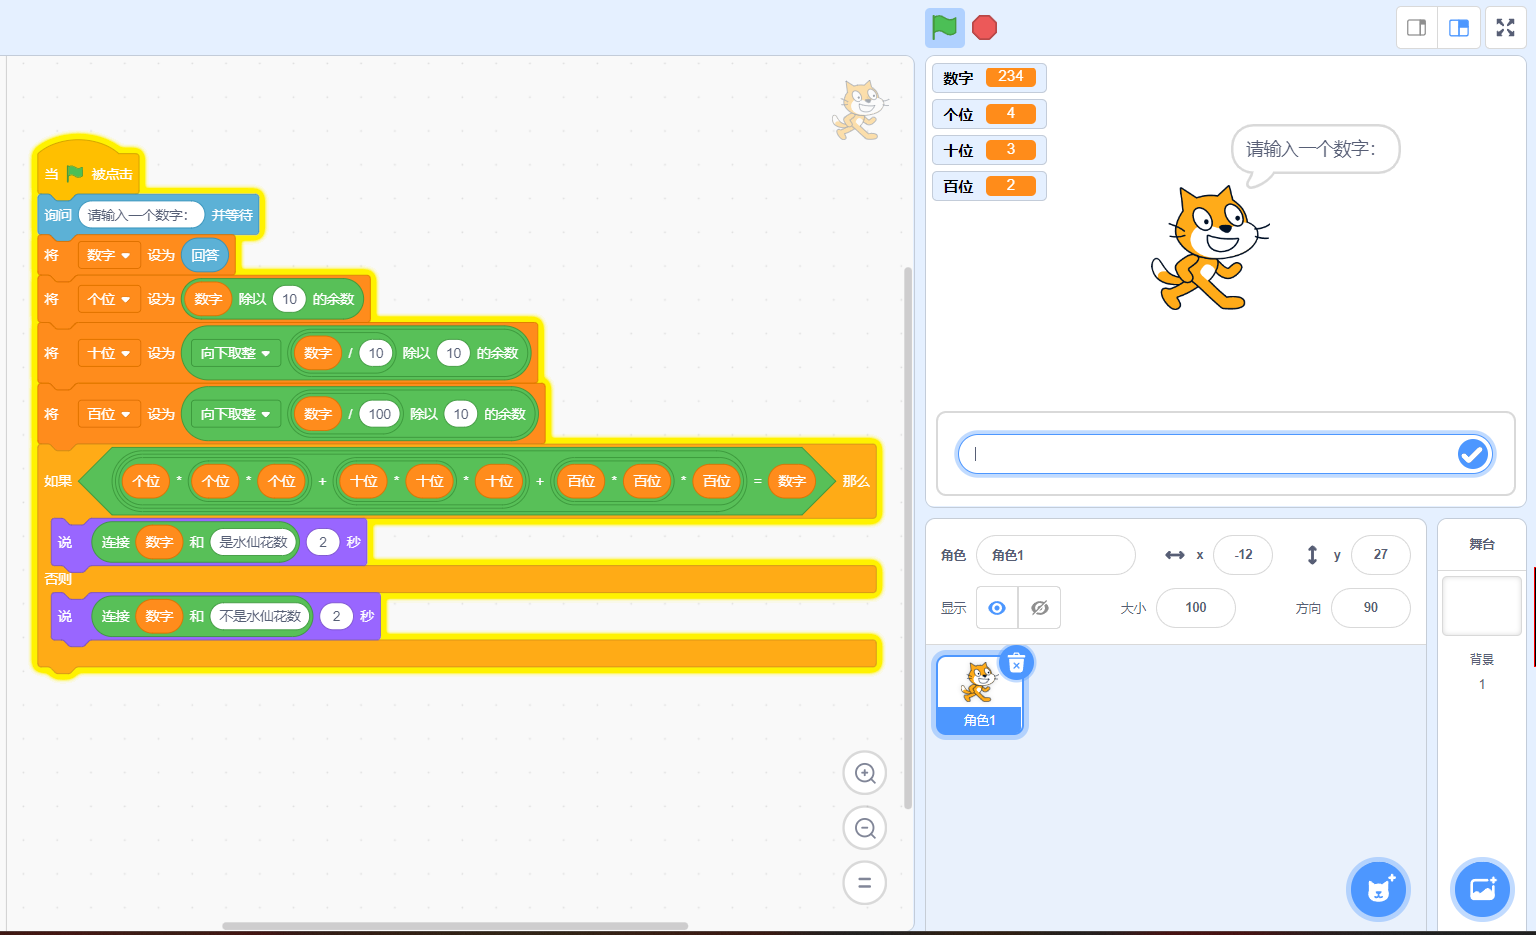Delete sprite 角色1 with trash icon

pos(1016,663)
